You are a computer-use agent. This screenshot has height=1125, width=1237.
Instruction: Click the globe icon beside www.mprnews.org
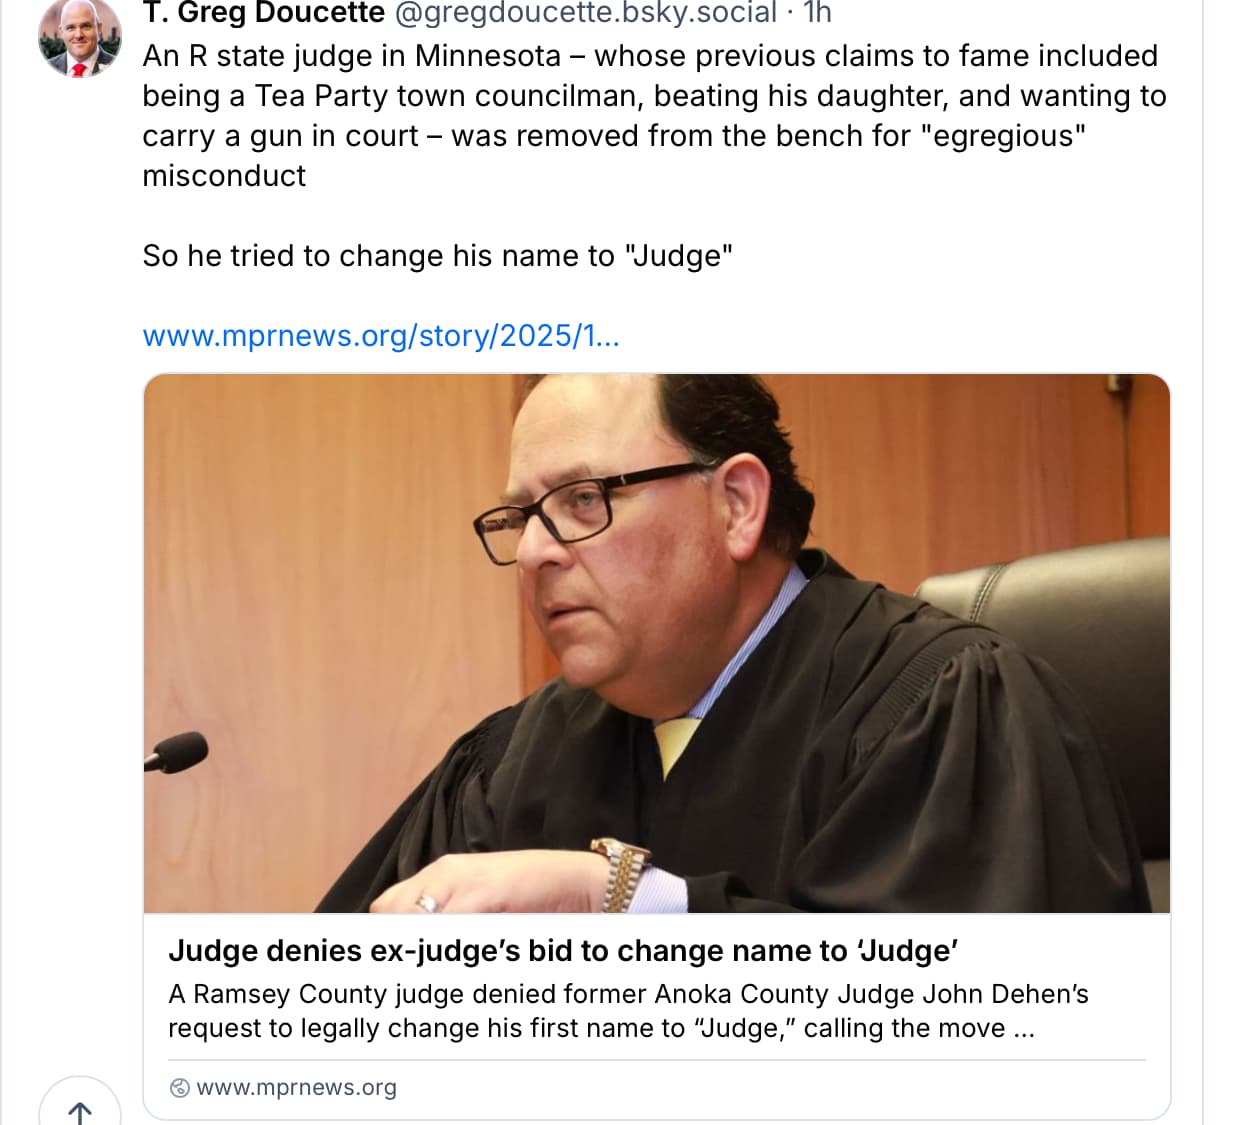click(x=179, y=1088)
